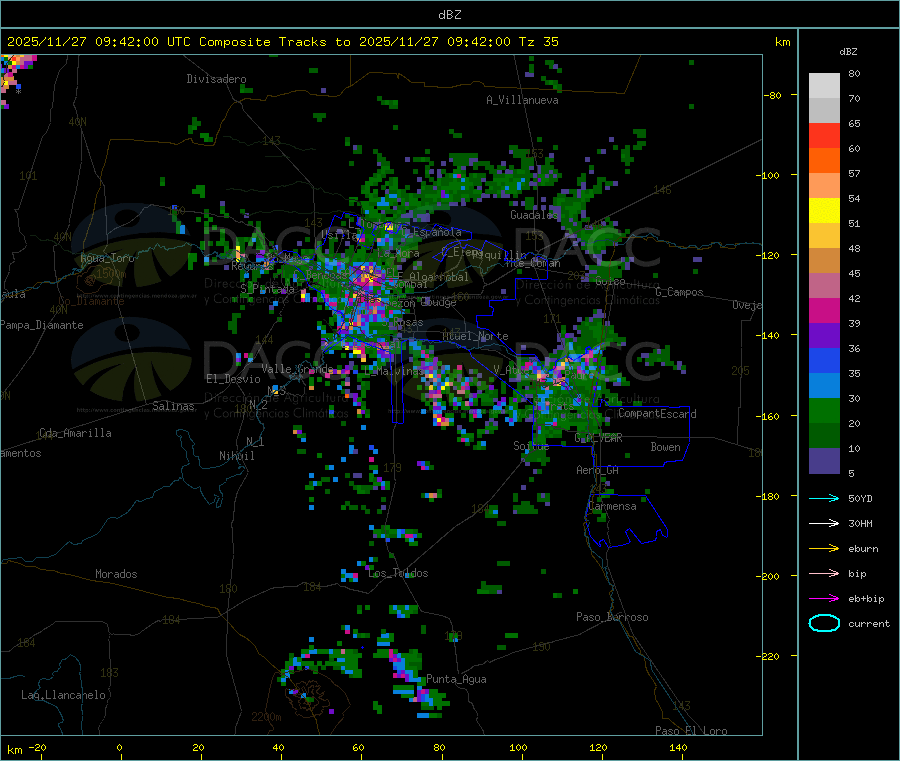Click the 'Nihuil' map label
This screenshot has height=761, width=900.
236,456
